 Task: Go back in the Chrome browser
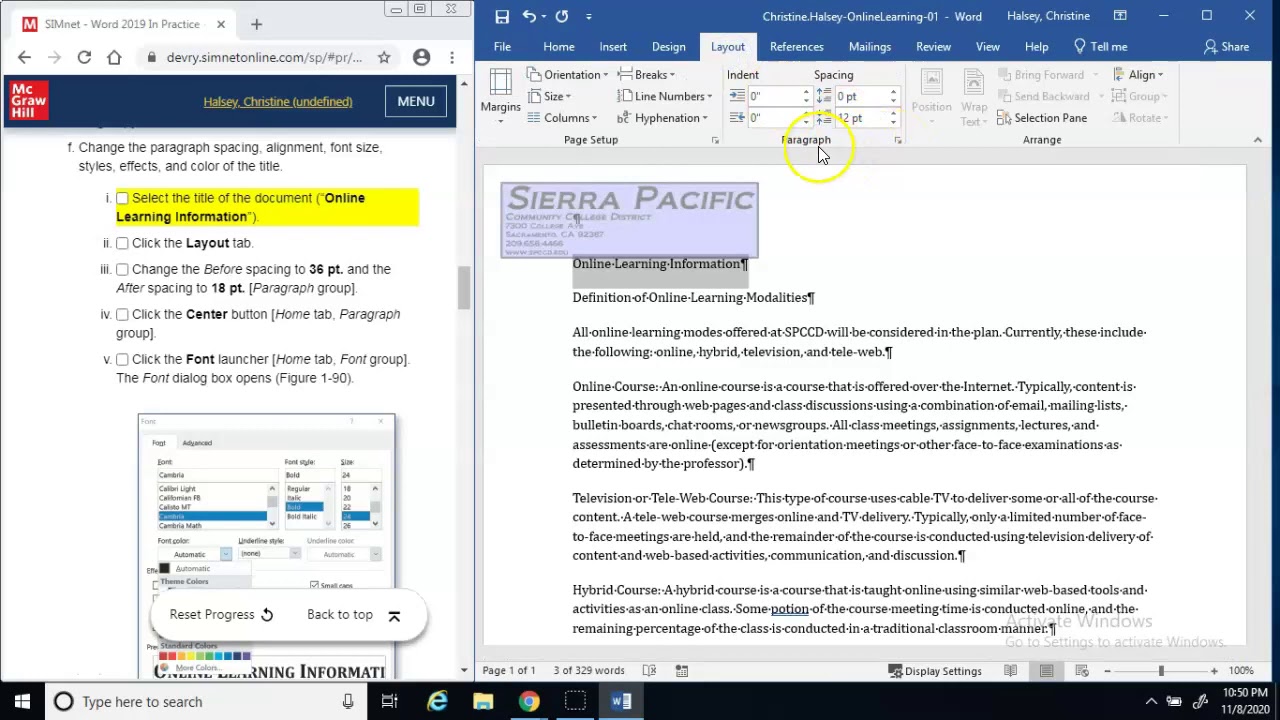(x=24, y=58)
